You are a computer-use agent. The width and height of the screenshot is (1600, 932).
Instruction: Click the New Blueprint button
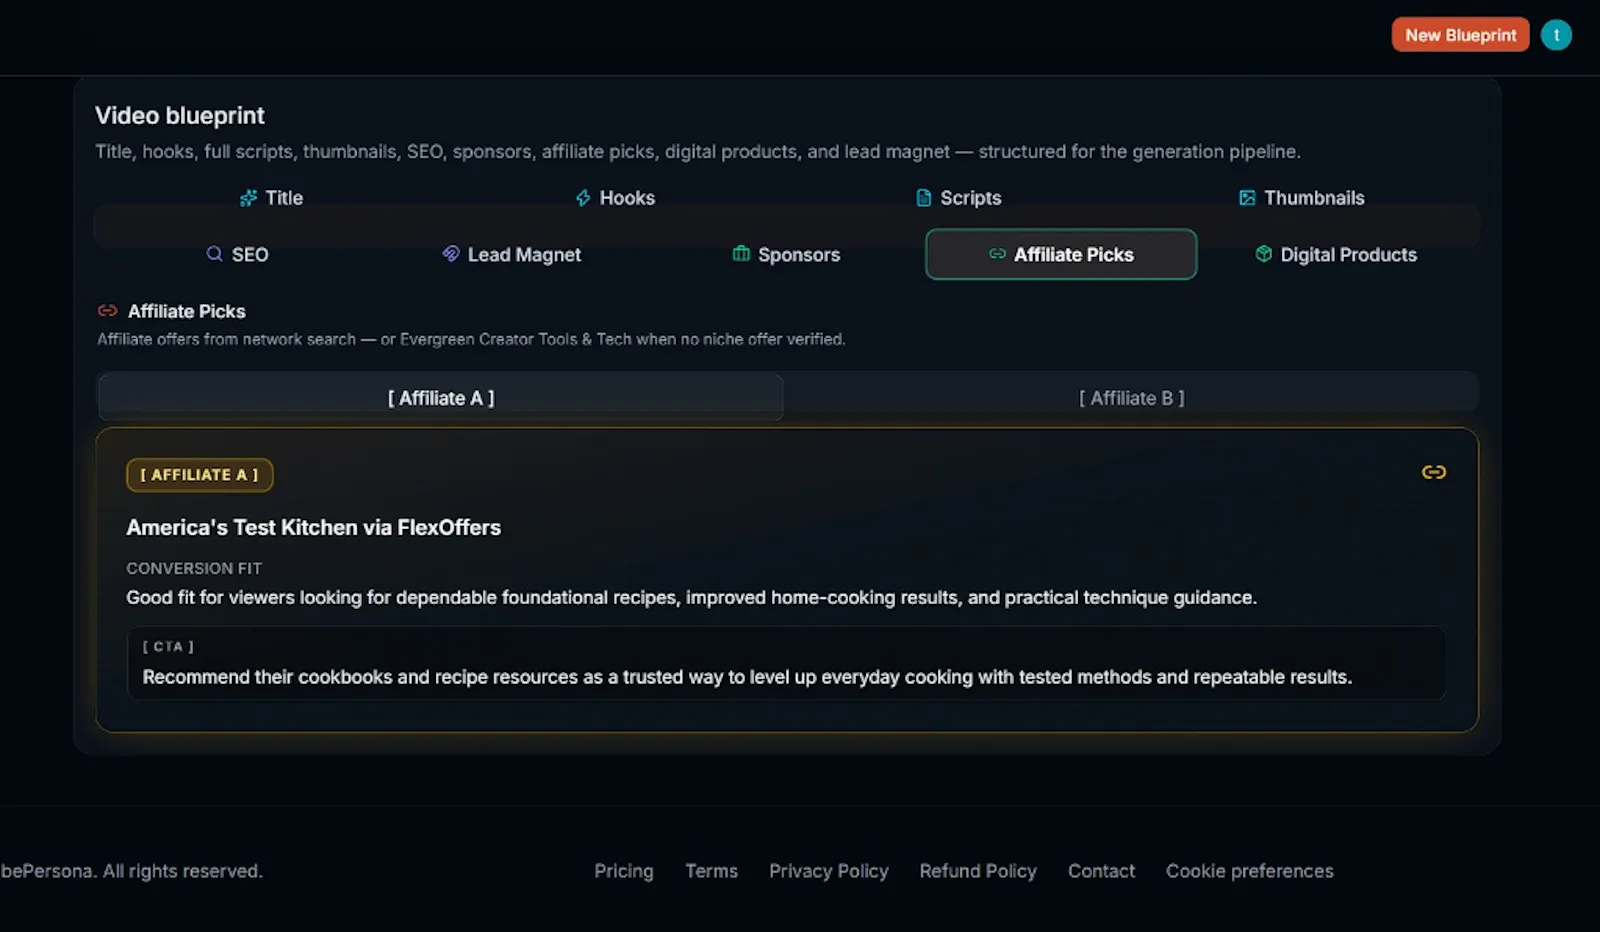[x=1460, y=35]
